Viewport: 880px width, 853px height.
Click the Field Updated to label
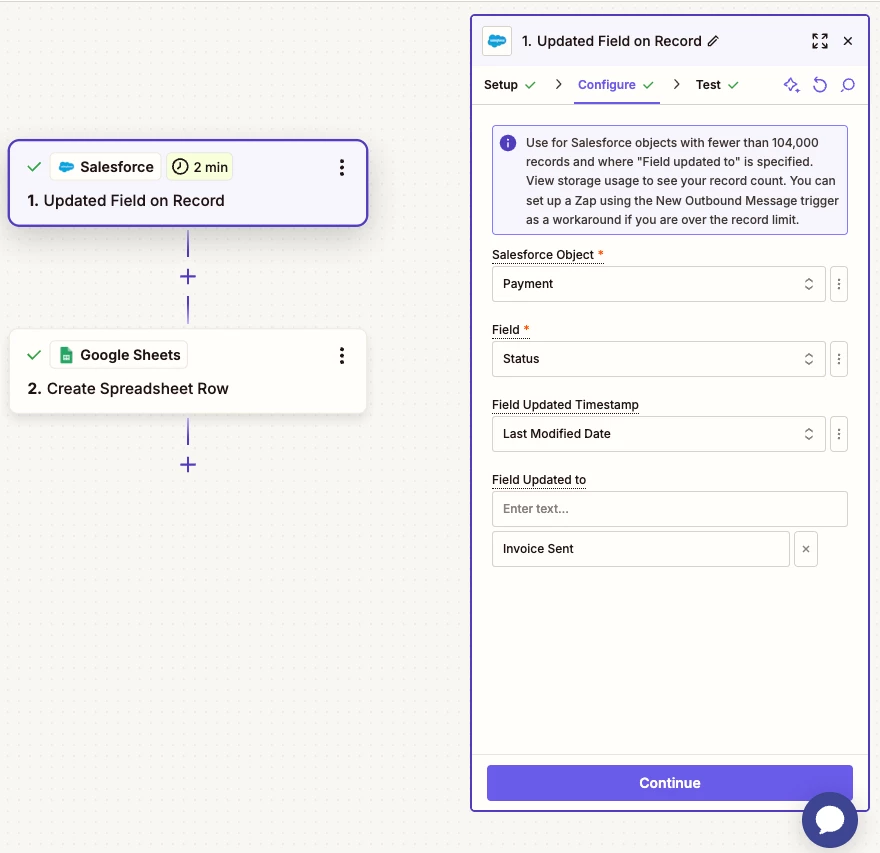539,480
